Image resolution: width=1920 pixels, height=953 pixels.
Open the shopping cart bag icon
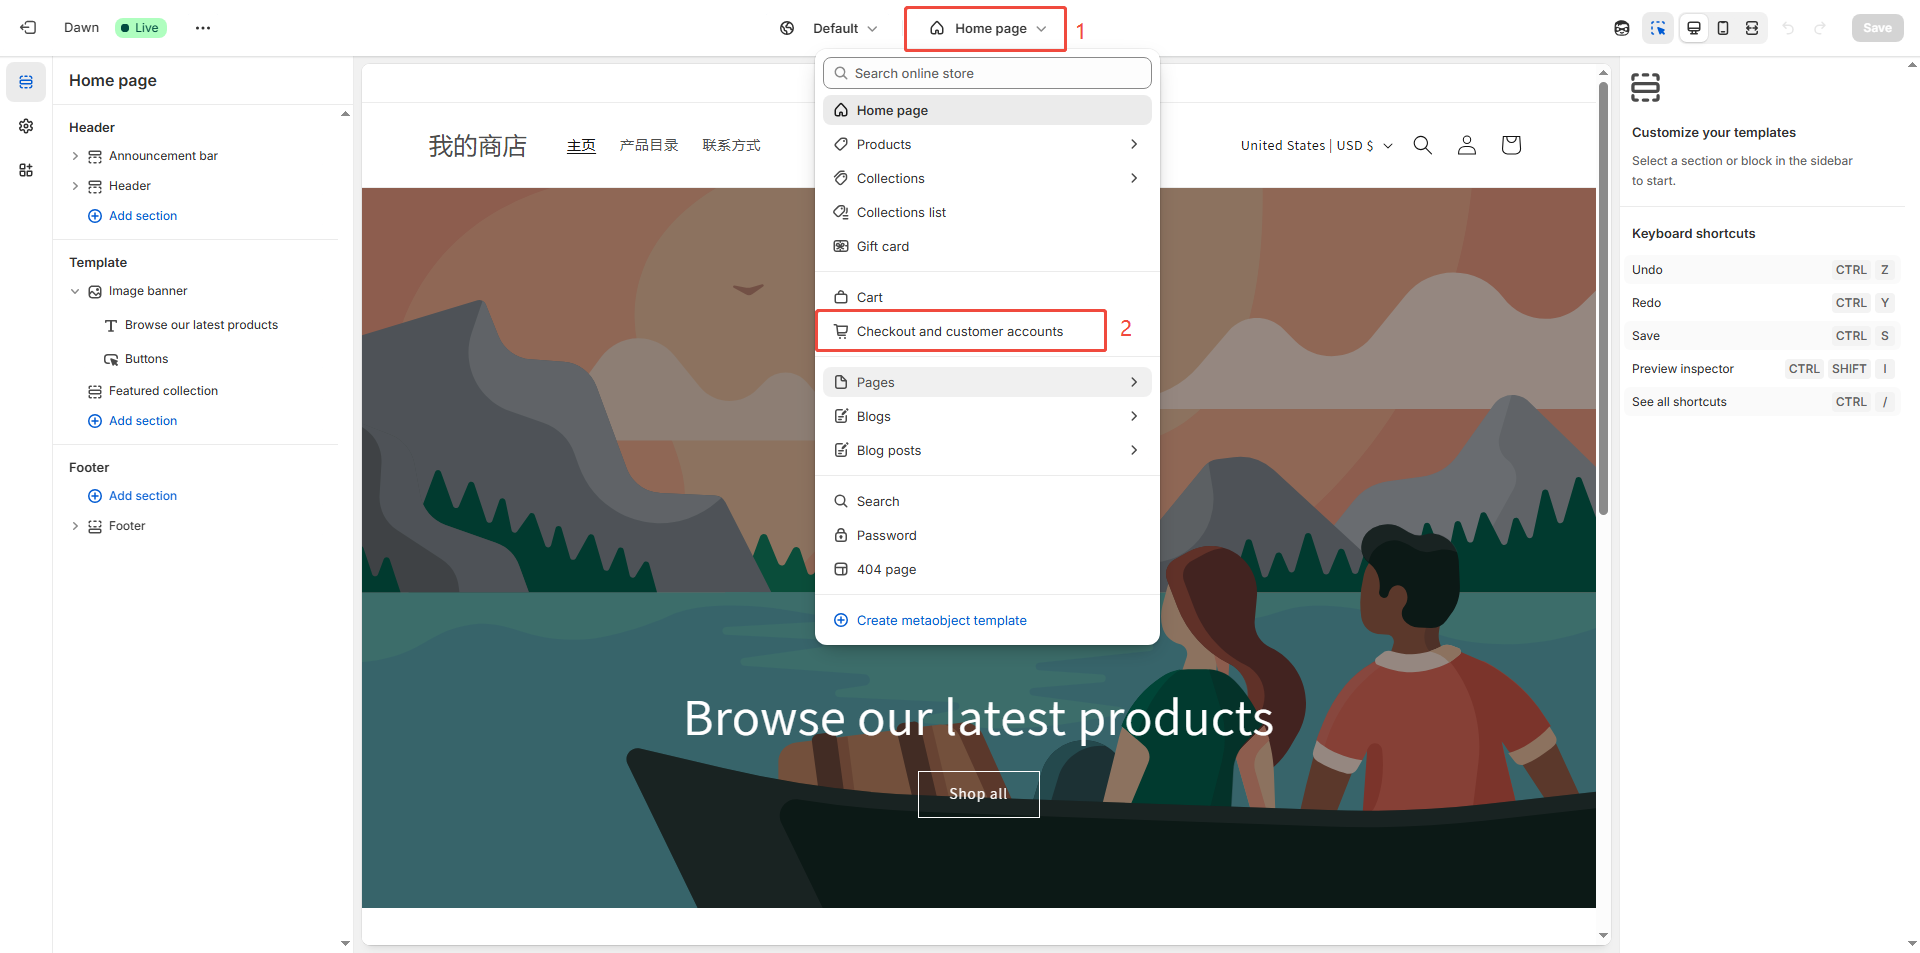click(x=1510, y=145)
